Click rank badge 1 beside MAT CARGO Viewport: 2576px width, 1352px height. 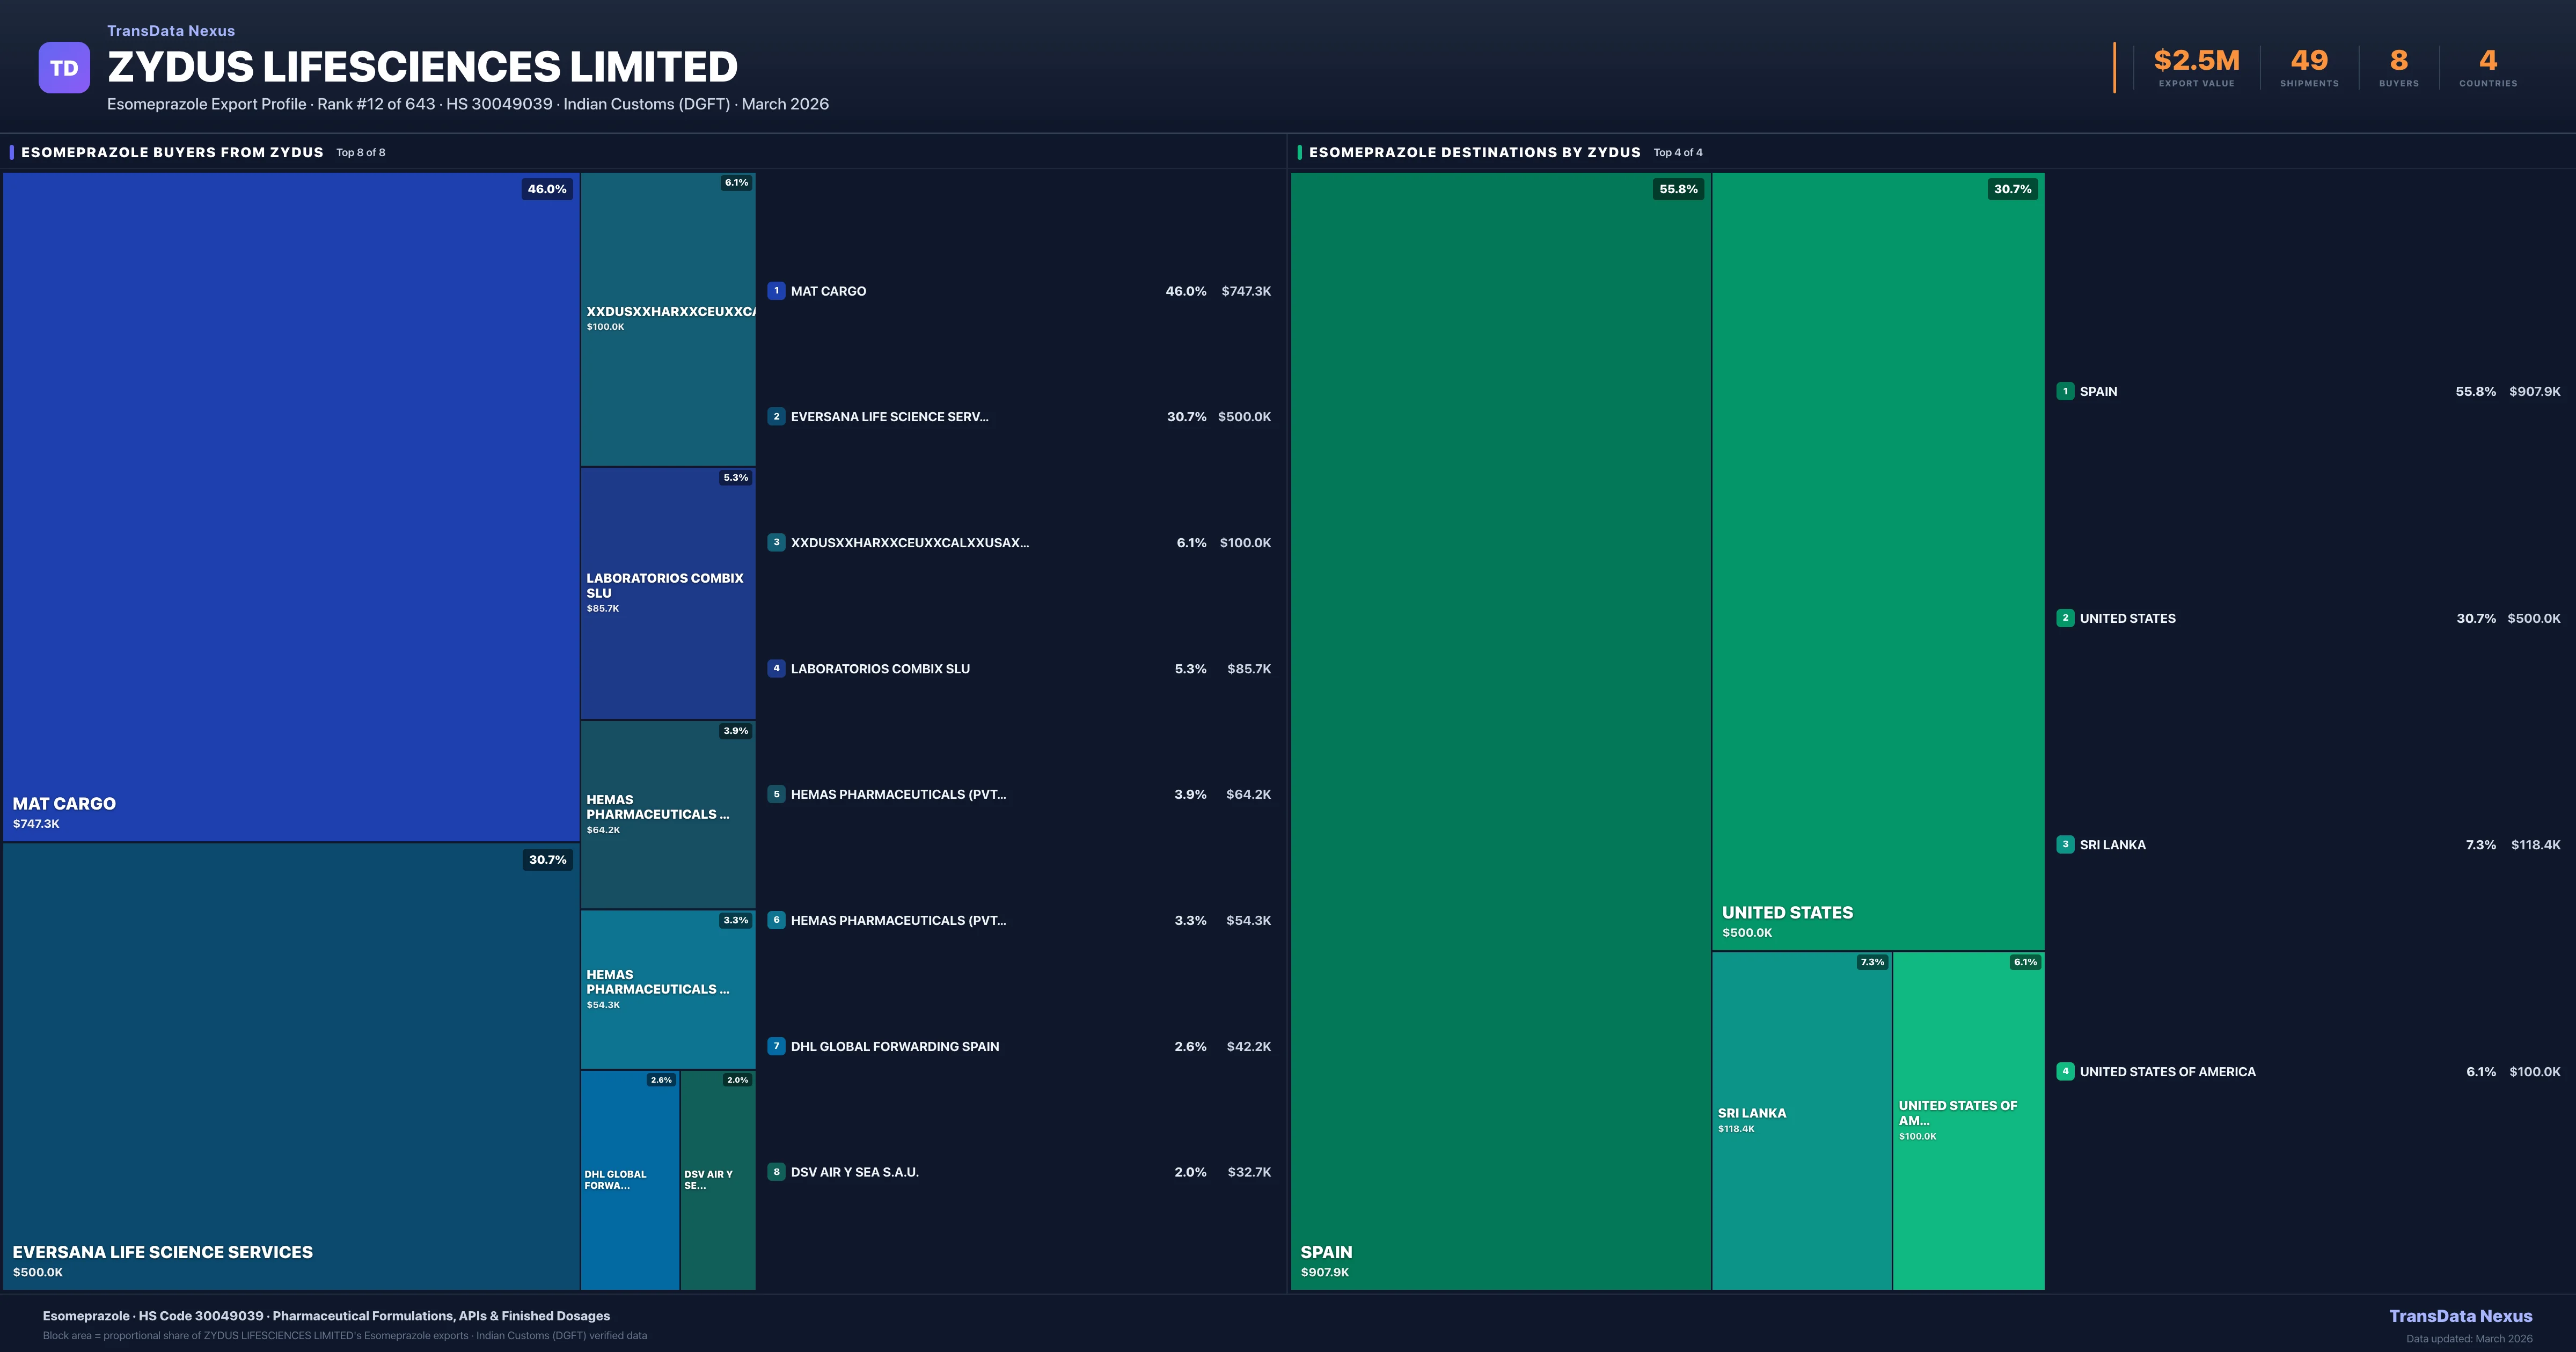tap(776, 291)
